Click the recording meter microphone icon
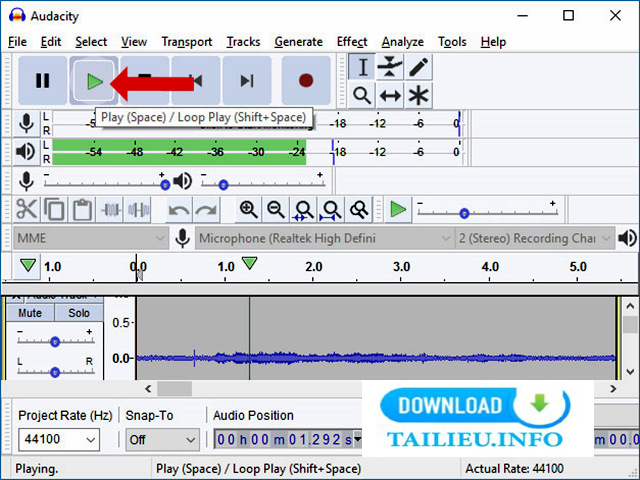The height and width of the screenshot is (480, 640). (26, 123)
